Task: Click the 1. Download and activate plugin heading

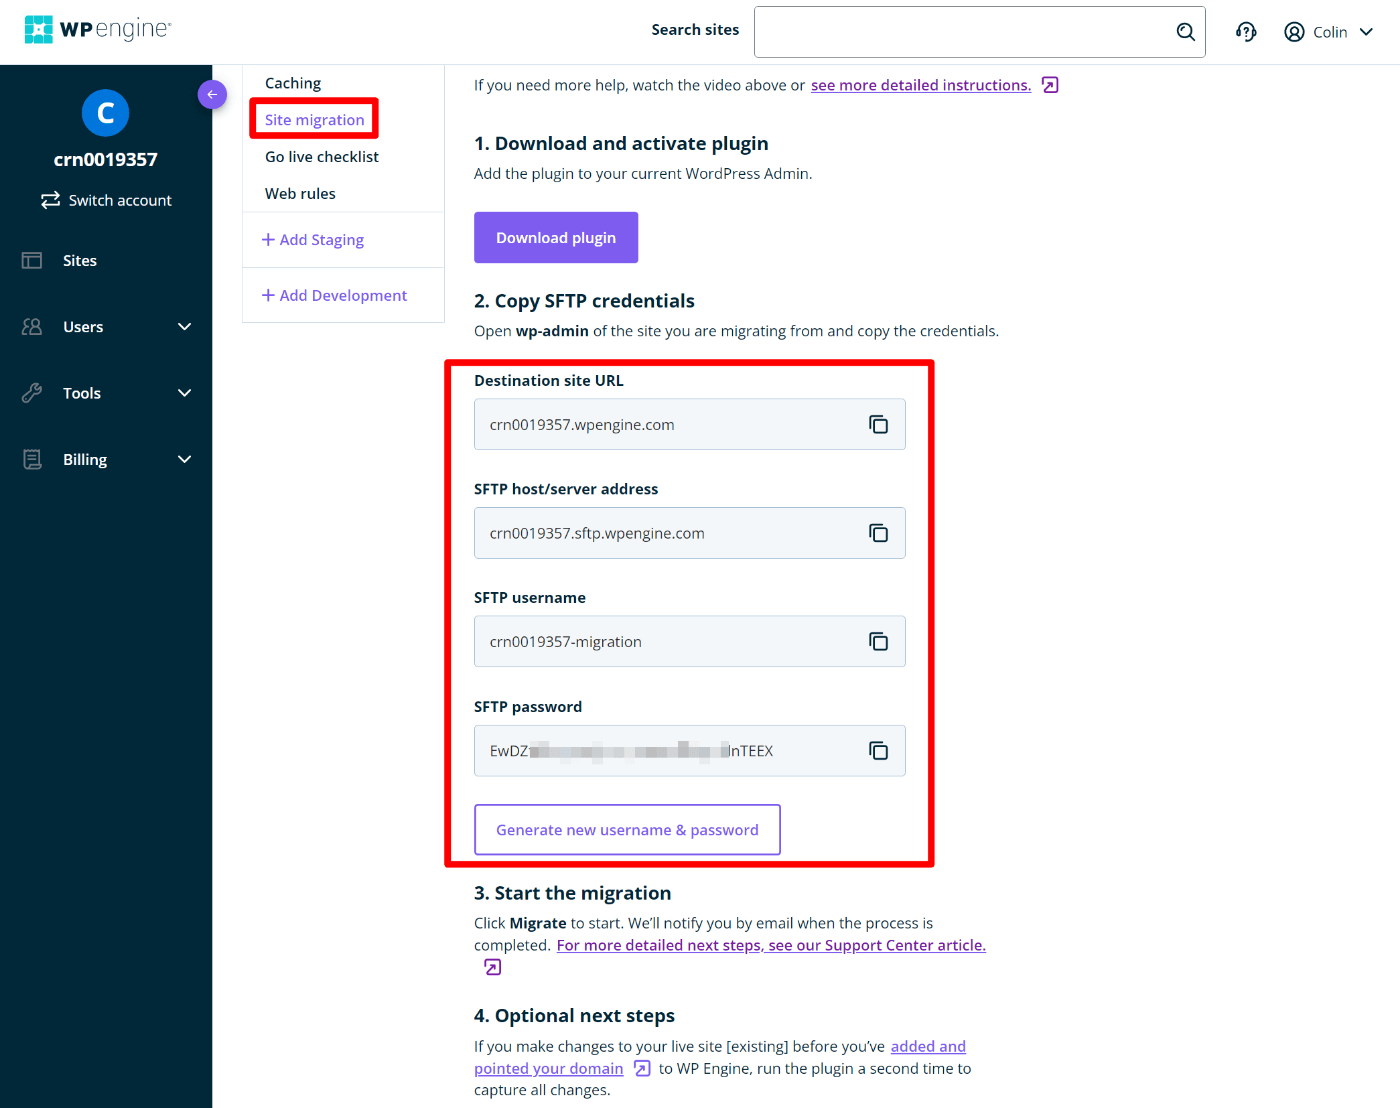Action: pos(621,143)
